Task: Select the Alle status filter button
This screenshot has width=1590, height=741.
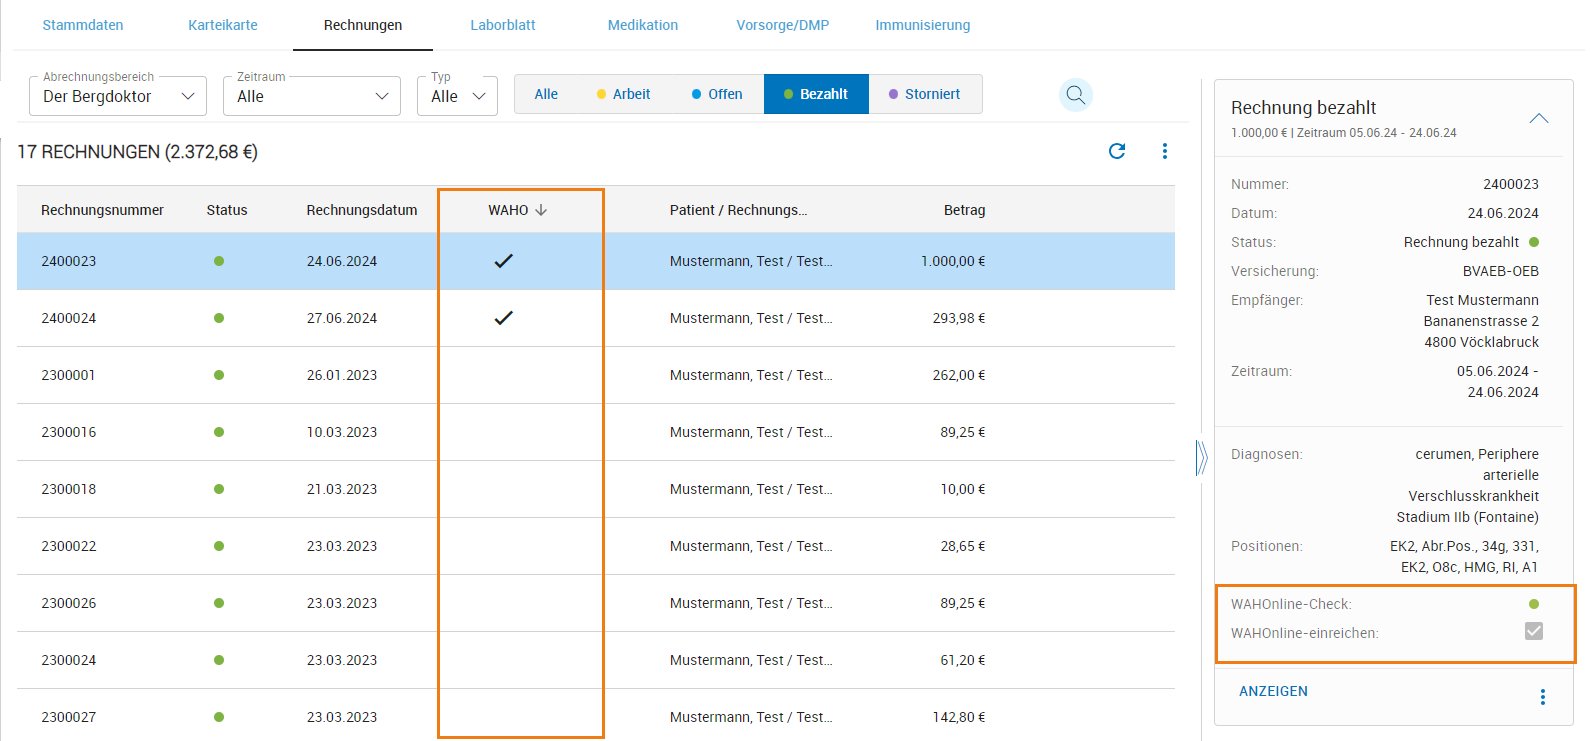Action: 546,94
